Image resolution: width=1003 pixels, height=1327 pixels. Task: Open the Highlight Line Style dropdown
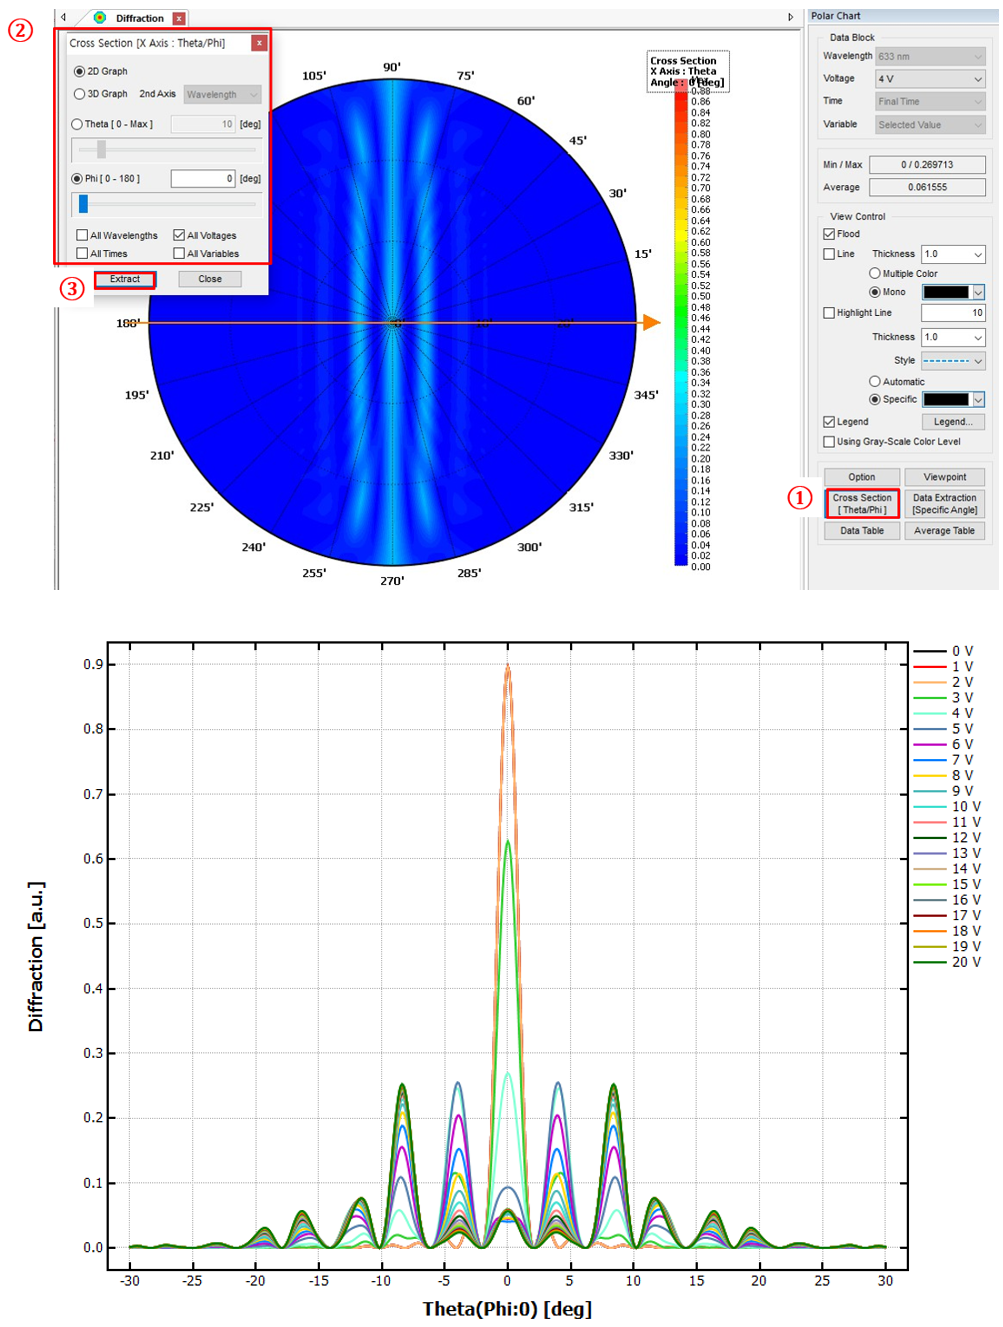tap(953, 361)
